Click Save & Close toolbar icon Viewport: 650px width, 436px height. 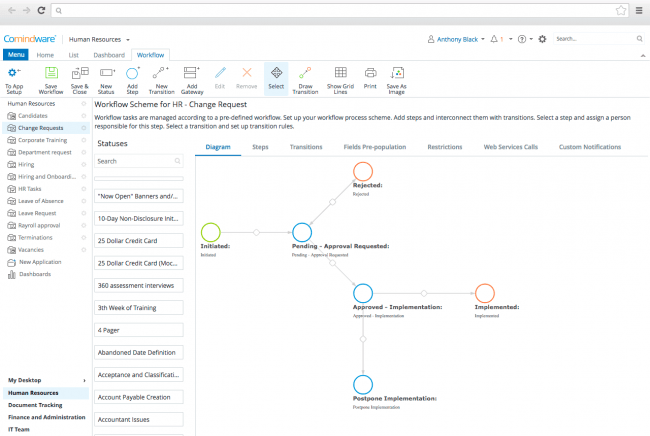[80, 73]
